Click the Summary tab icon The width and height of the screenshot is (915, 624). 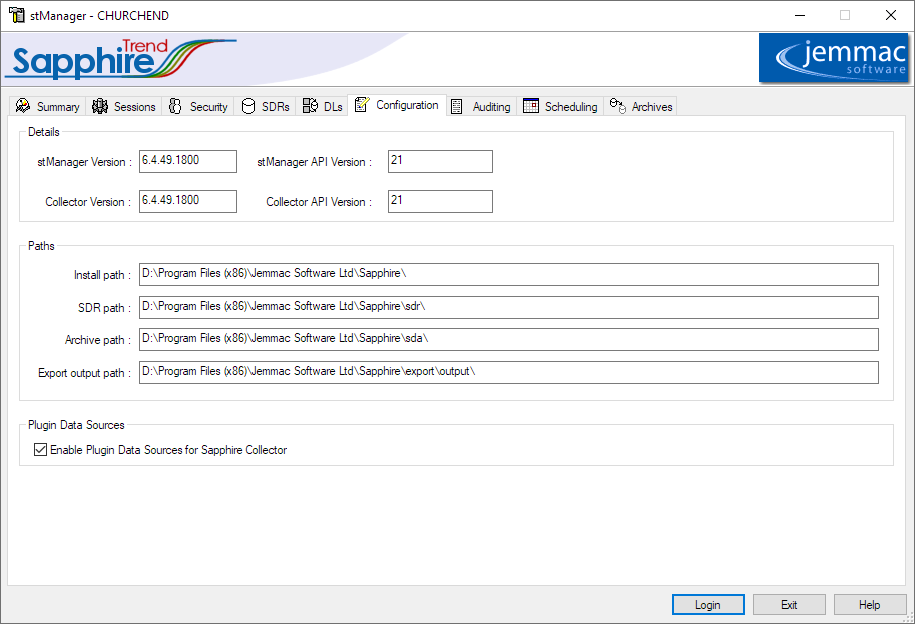(x=23, y=106)
